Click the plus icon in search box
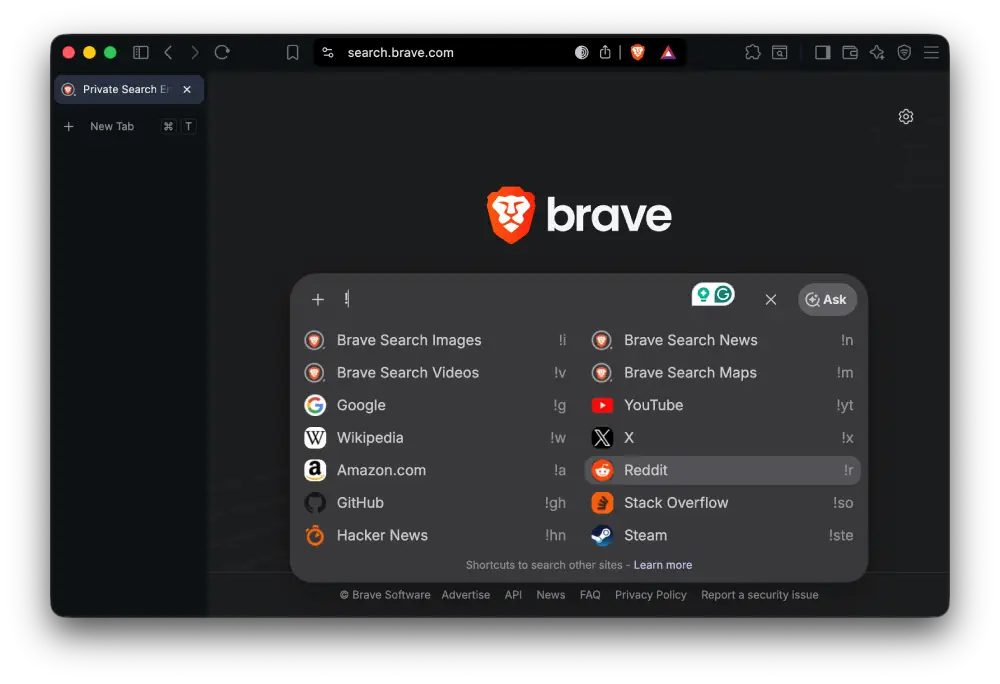 318,299
